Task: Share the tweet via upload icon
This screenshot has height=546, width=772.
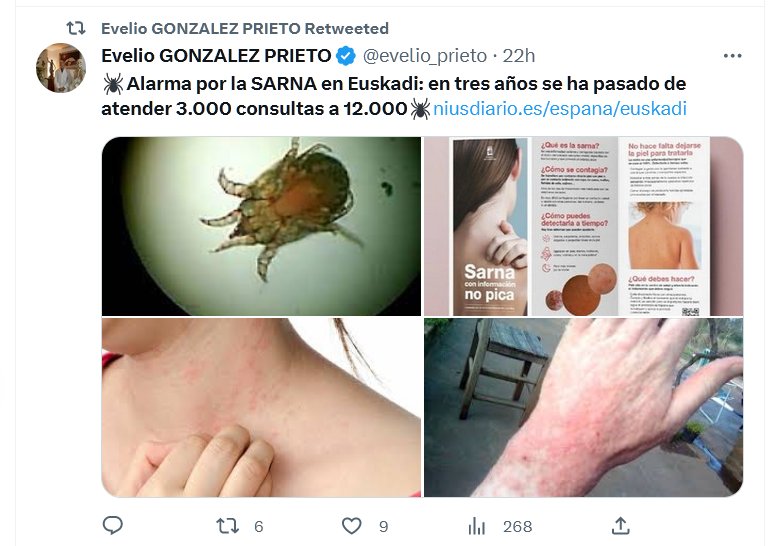Action: [x=621, y=525]
